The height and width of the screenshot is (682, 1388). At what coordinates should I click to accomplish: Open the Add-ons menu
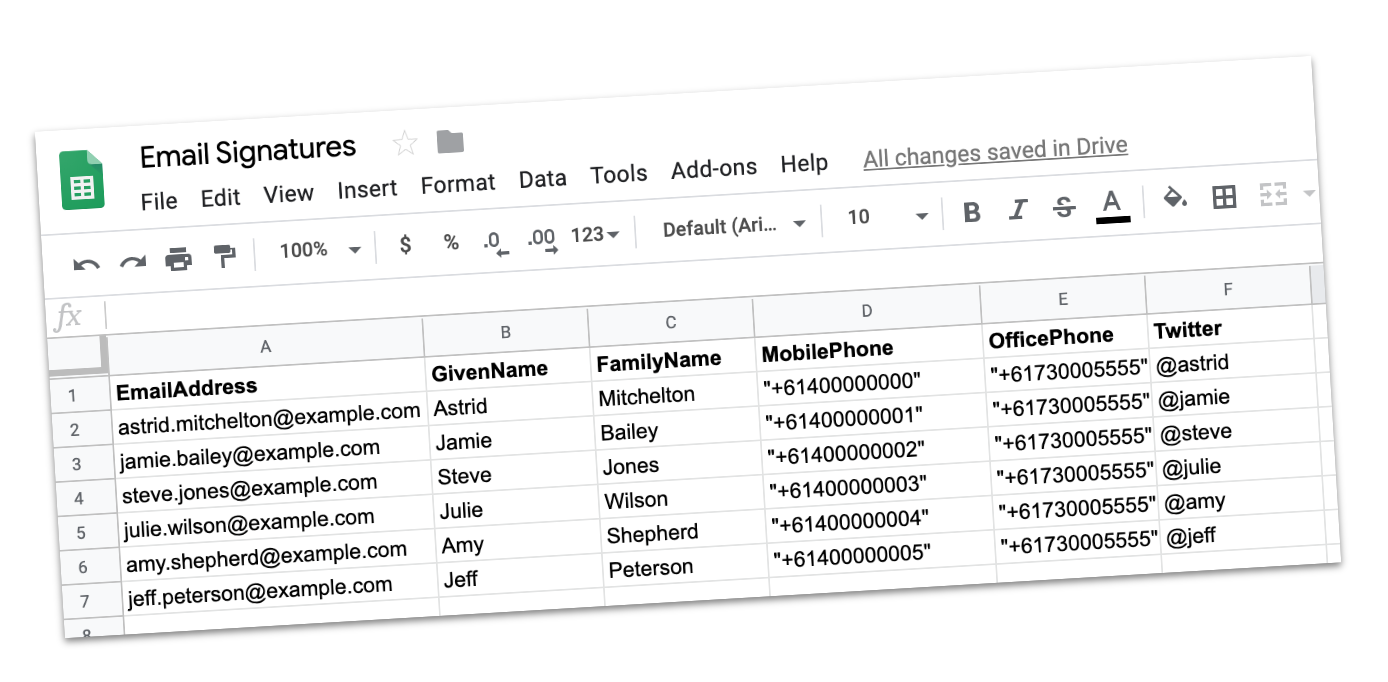coord(713,169)
